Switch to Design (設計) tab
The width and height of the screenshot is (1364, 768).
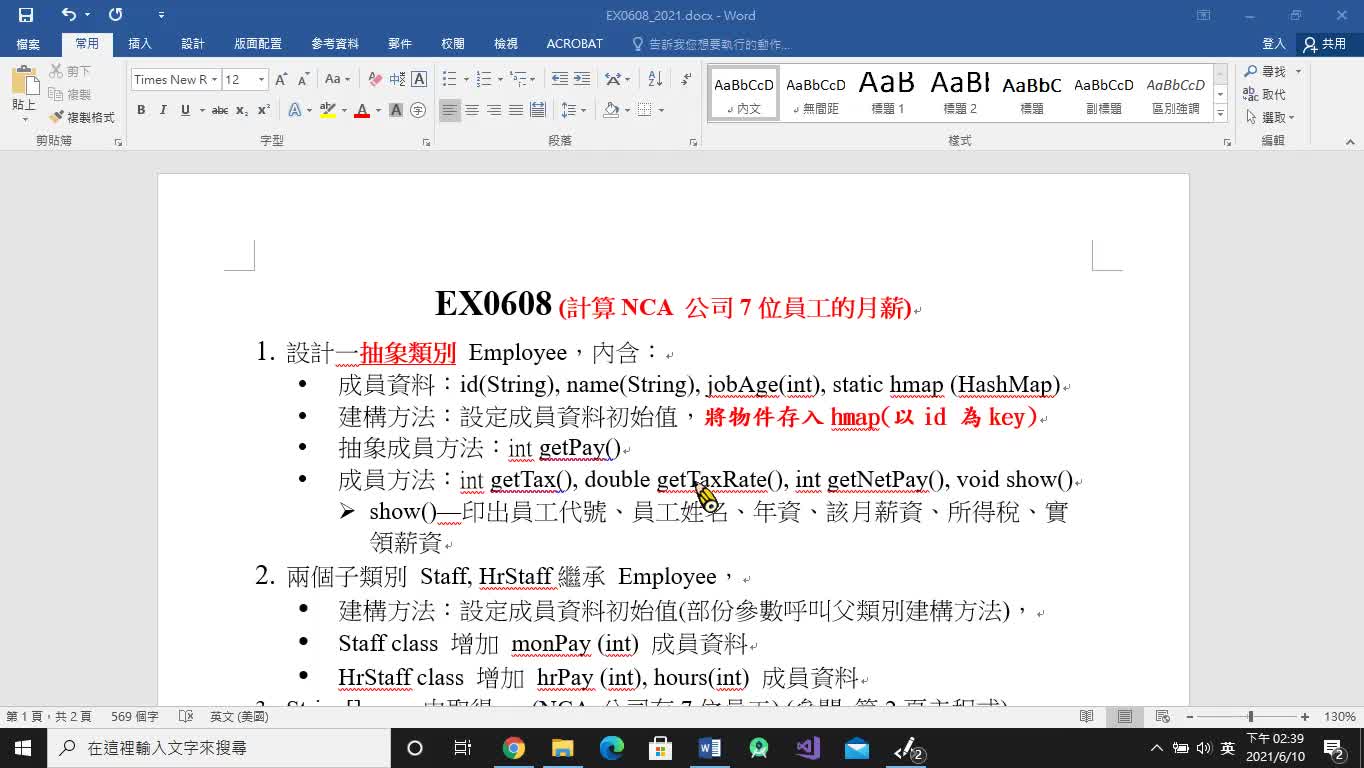(193, 44)
